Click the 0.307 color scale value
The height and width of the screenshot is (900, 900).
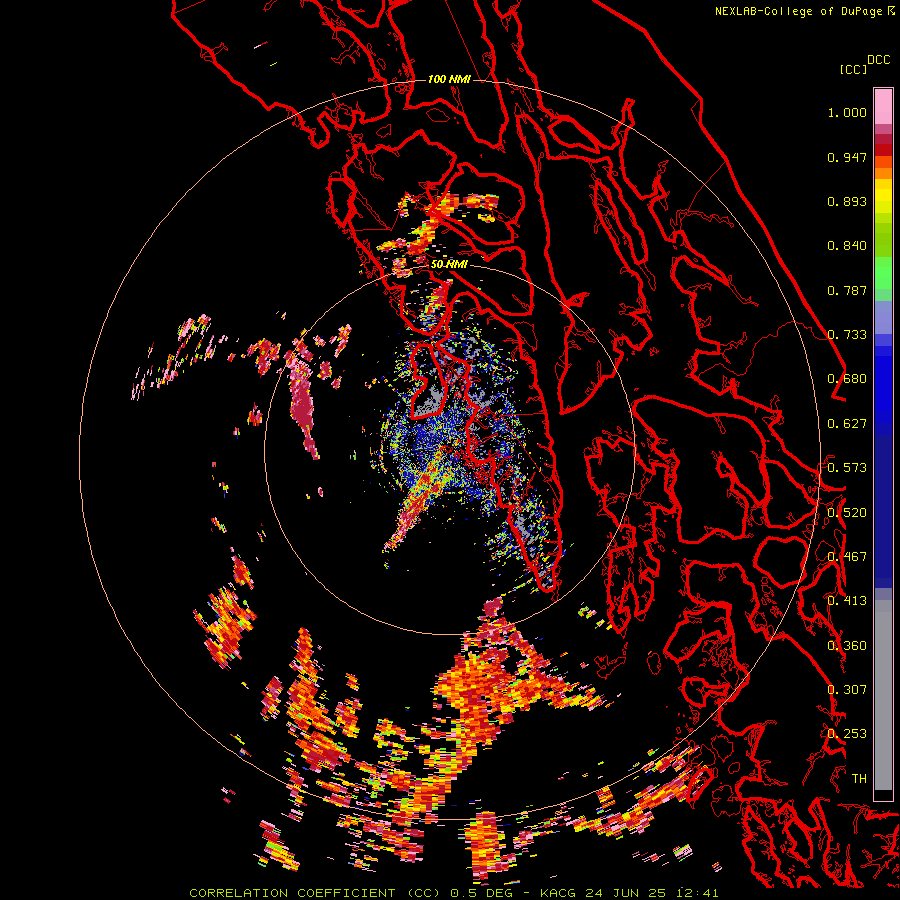point(847,690)
